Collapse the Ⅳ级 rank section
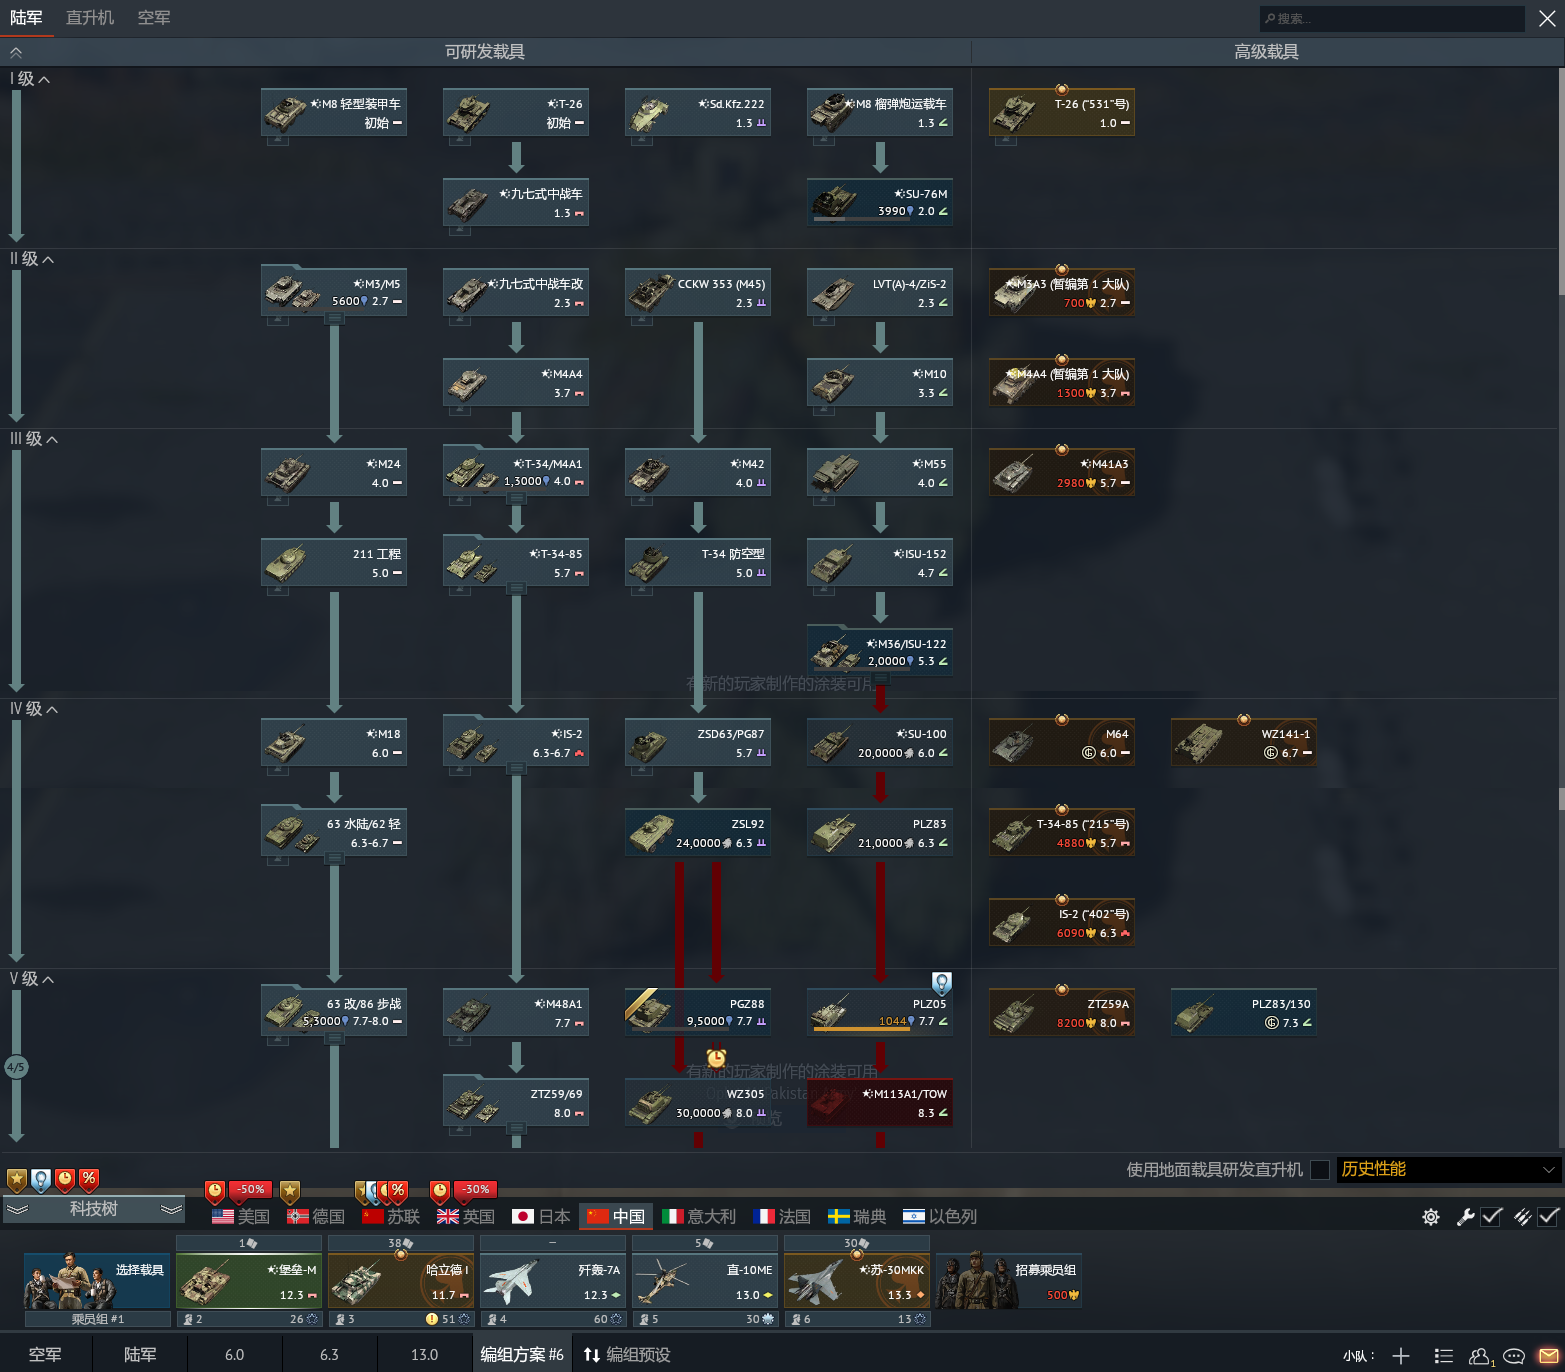1565x1372 pixels. point(34,709)
